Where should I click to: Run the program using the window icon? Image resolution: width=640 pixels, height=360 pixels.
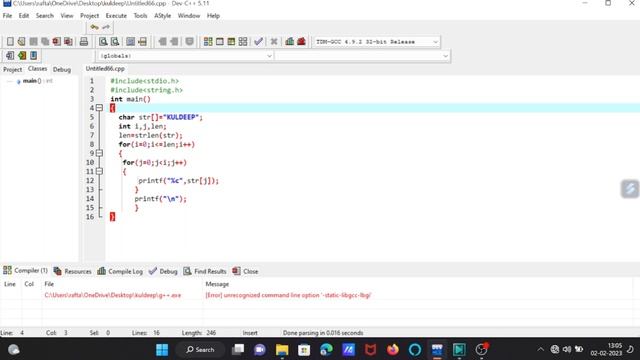[x=220, y=42]
